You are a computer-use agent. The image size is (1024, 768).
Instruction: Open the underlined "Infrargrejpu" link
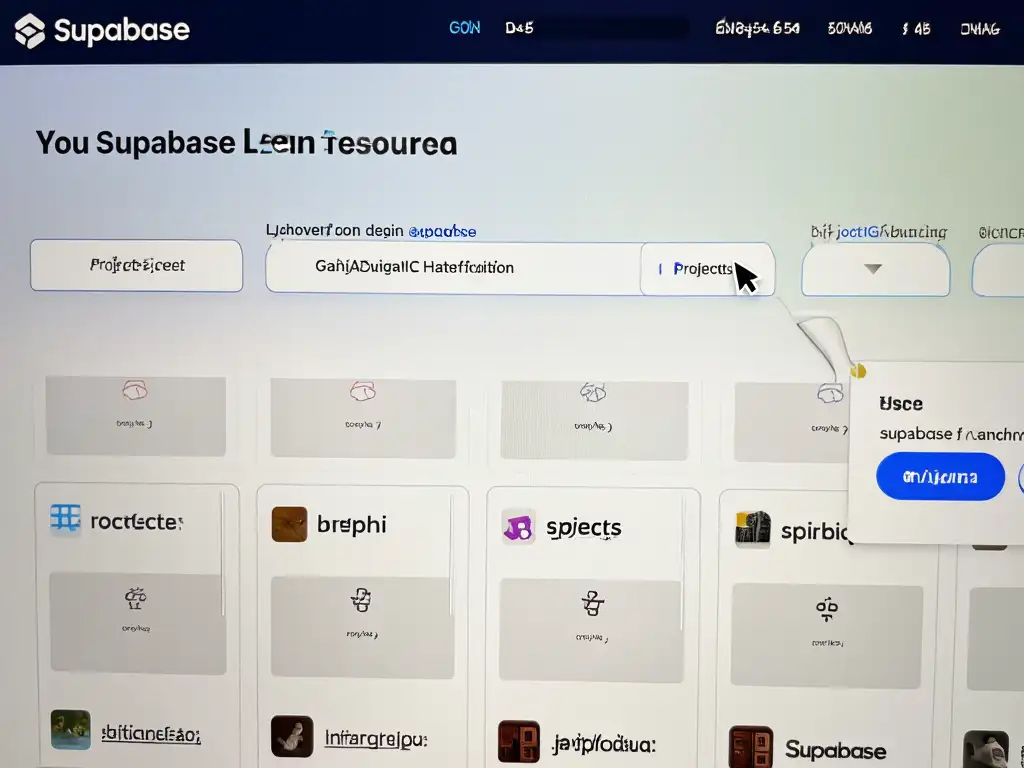pos(376,739)
